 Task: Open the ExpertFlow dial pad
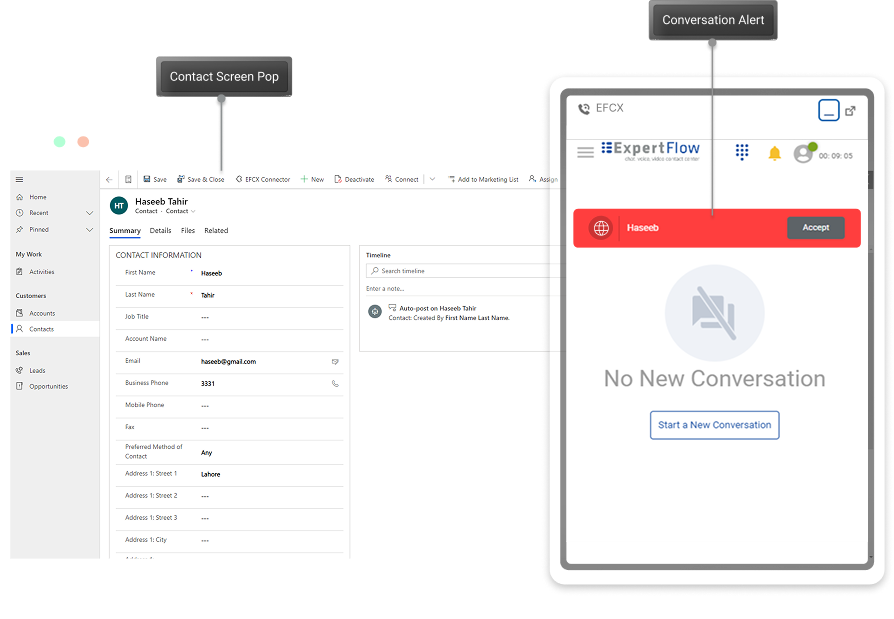point(742,152)
